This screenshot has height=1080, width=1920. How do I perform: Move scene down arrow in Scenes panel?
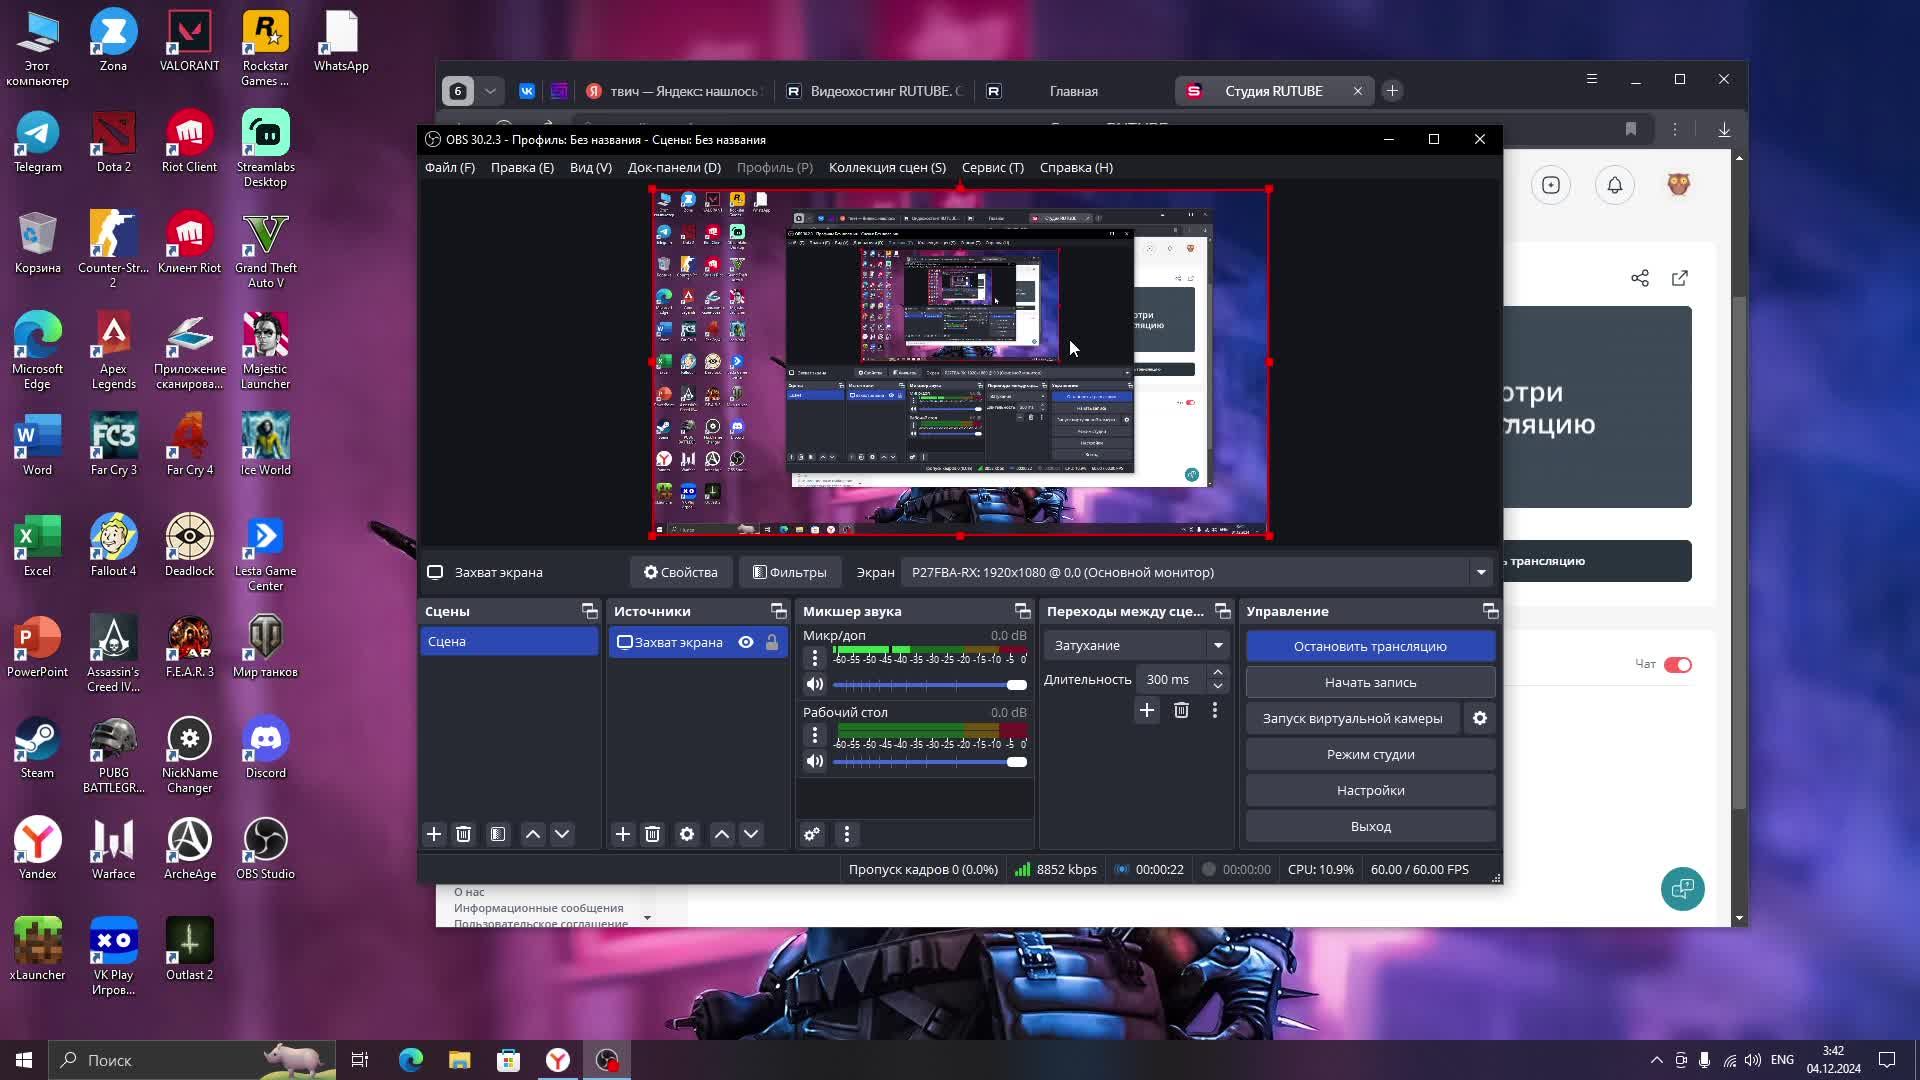562,834
